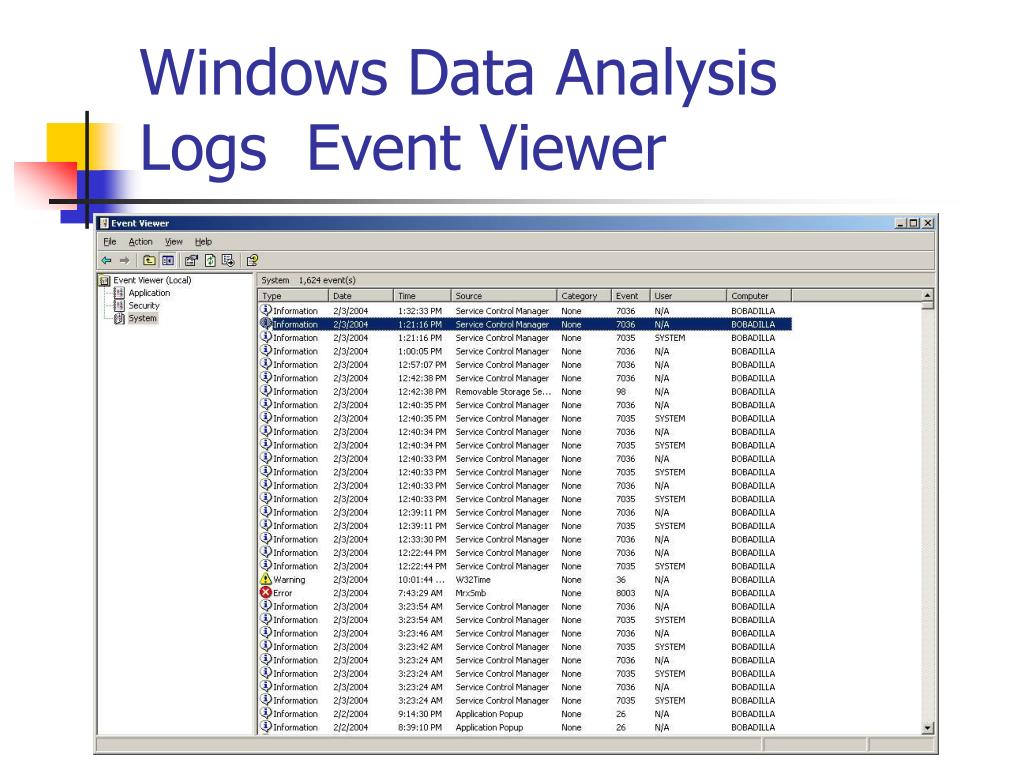Open the Properties toolbar icon

click(x=191, y=261)
